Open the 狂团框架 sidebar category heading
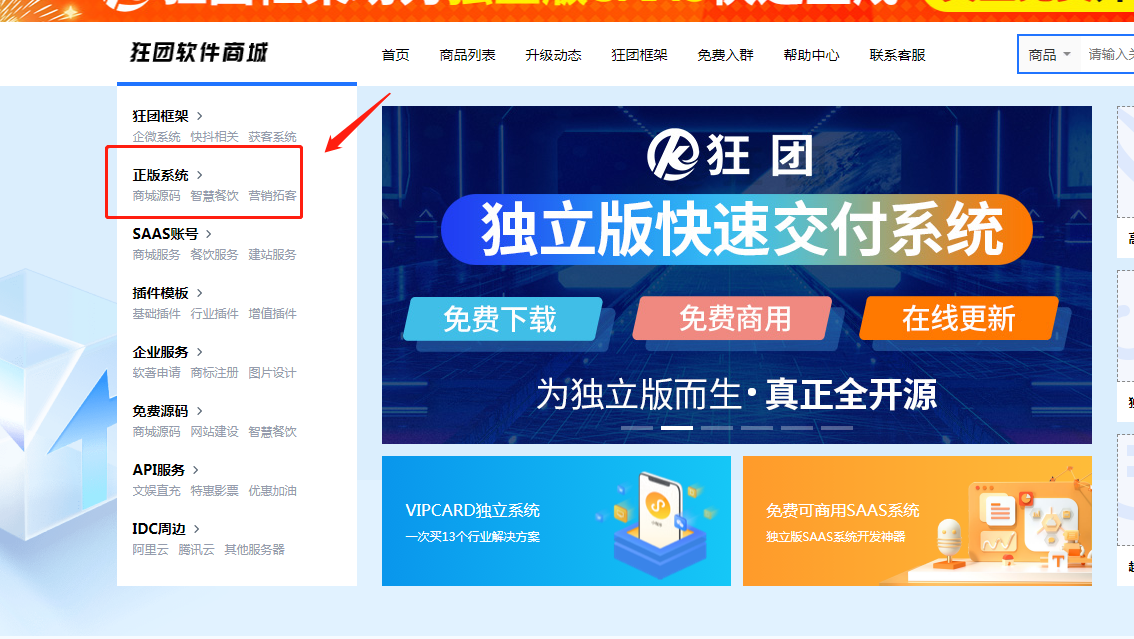The image size is (1134, 639). 161,116
